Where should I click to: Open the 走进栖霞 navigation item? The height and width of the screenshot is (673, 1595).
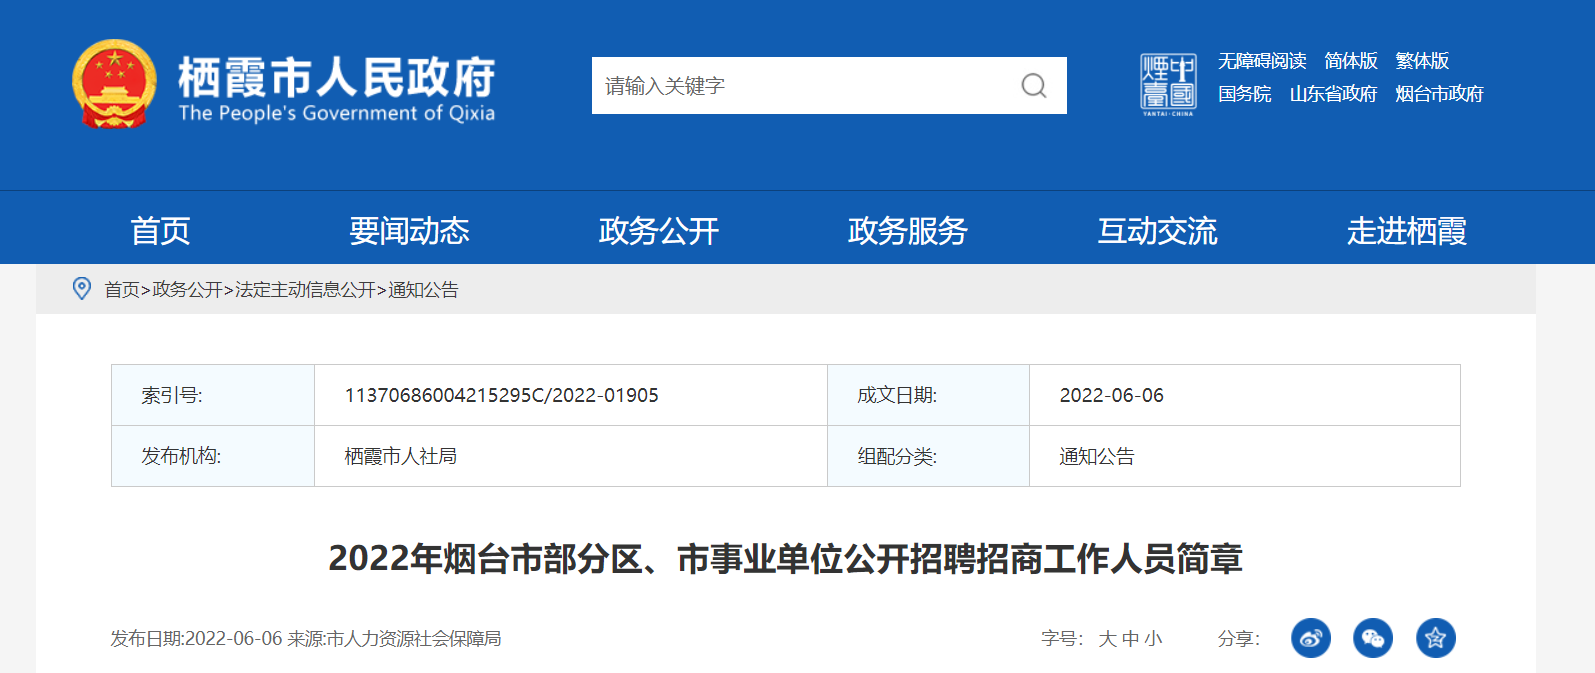point(1406,231)
